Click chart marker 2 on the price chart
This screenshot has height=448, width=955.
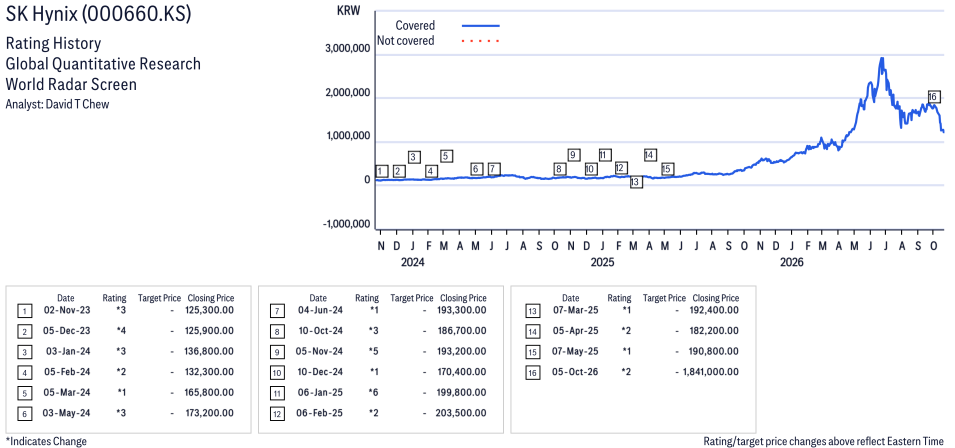click(x=399, y=171)
